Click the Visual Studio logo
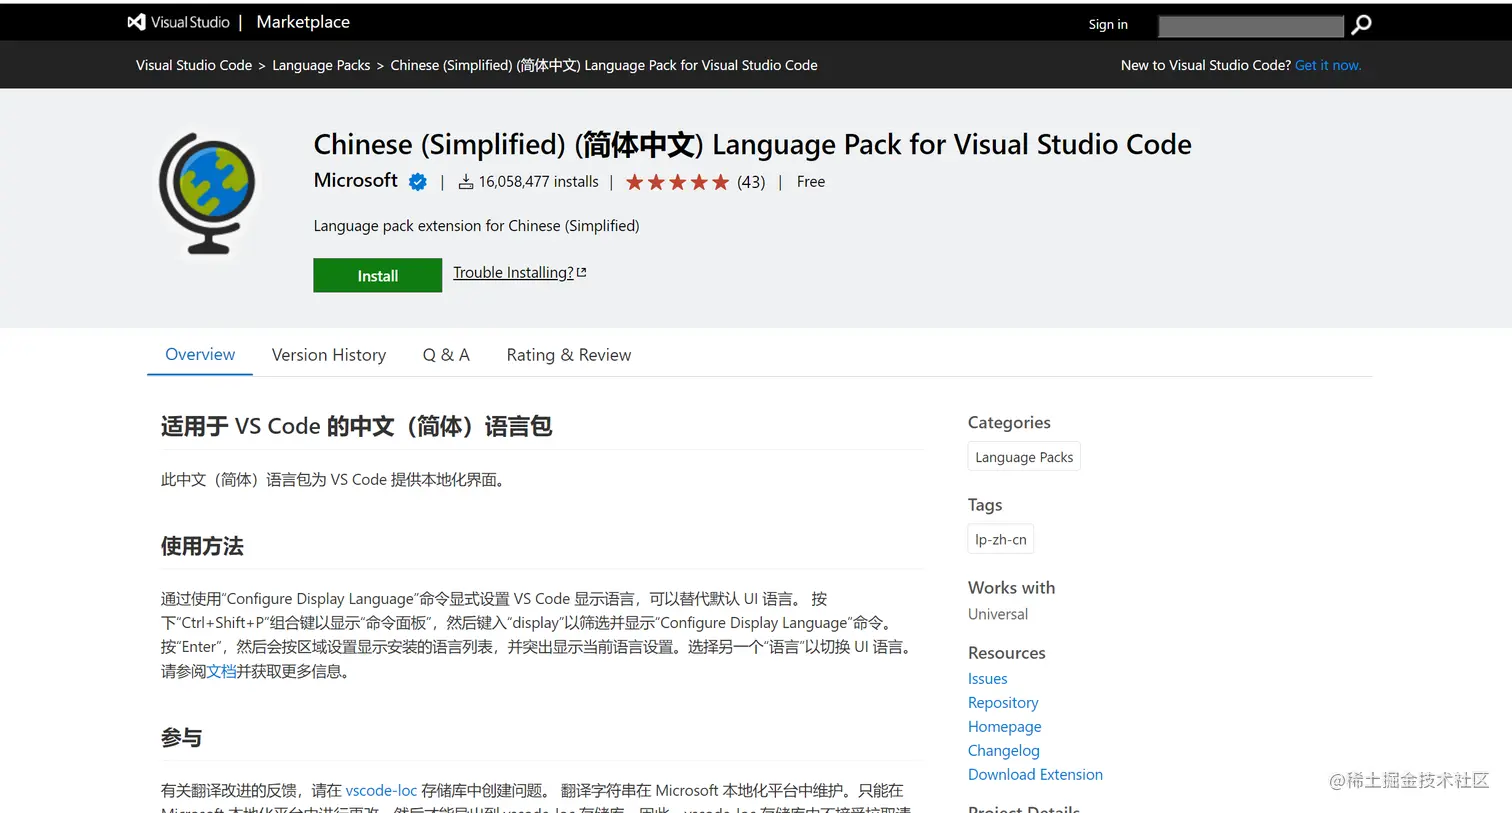The image size is (1512, 813). point(178,22)
